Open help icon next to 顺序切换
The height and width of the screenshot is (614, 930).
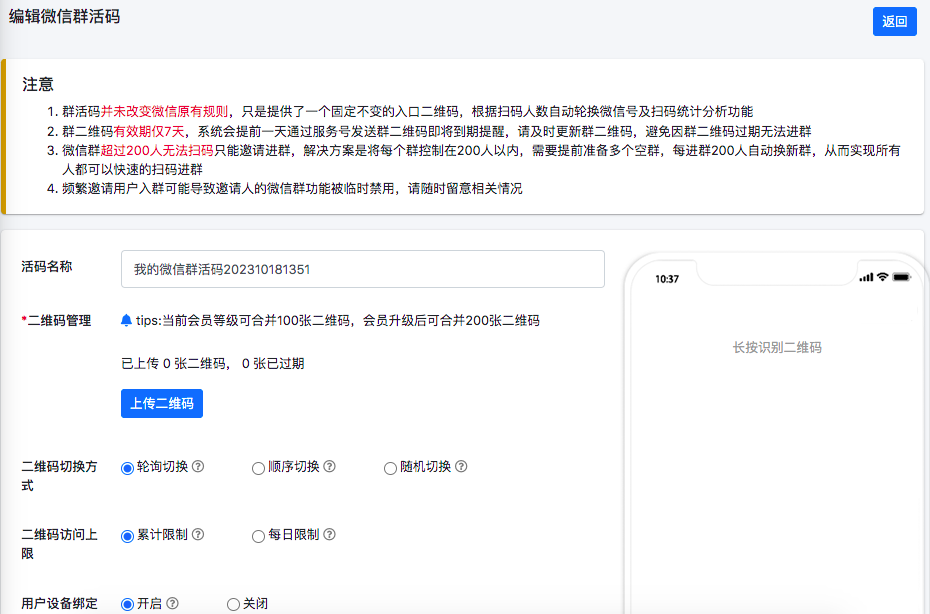(x=329, y=467)
